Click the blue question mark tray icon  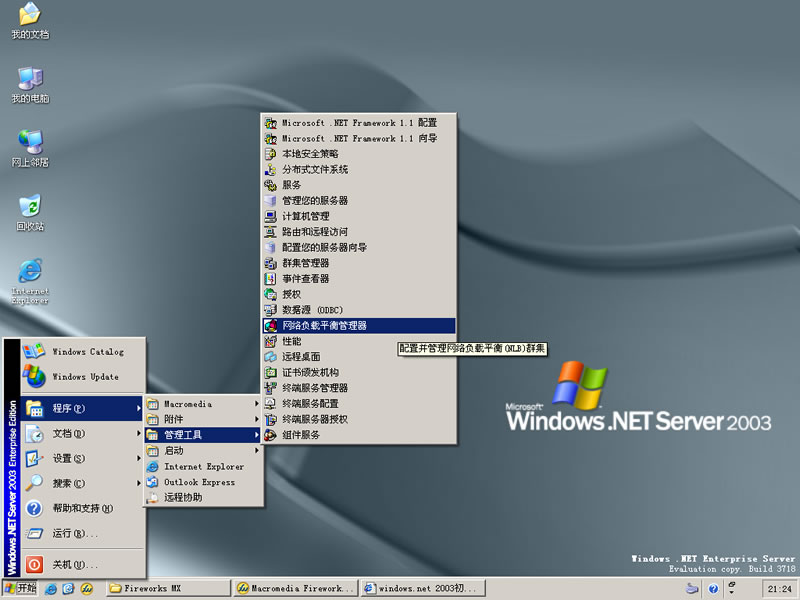(x=713, y=589)
